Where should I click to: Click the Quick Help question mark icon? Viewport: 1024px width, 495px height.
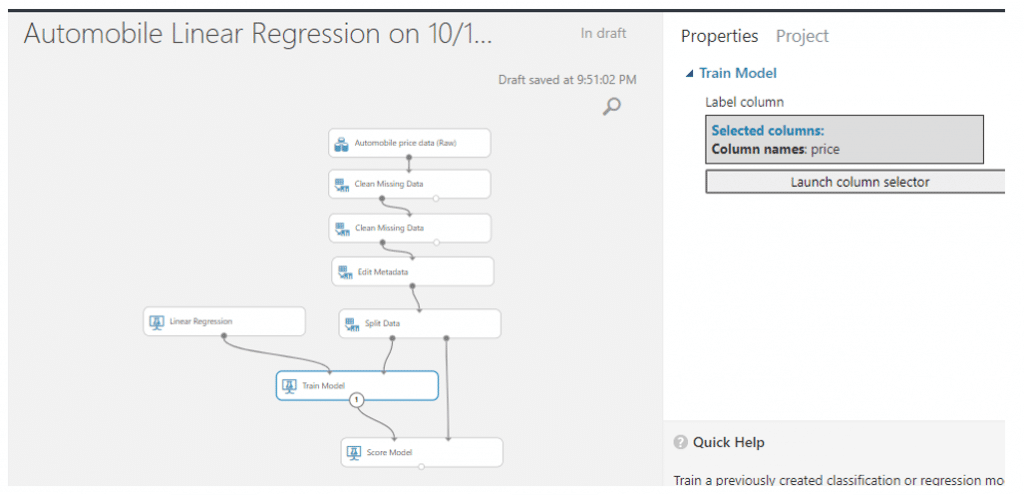680,443
